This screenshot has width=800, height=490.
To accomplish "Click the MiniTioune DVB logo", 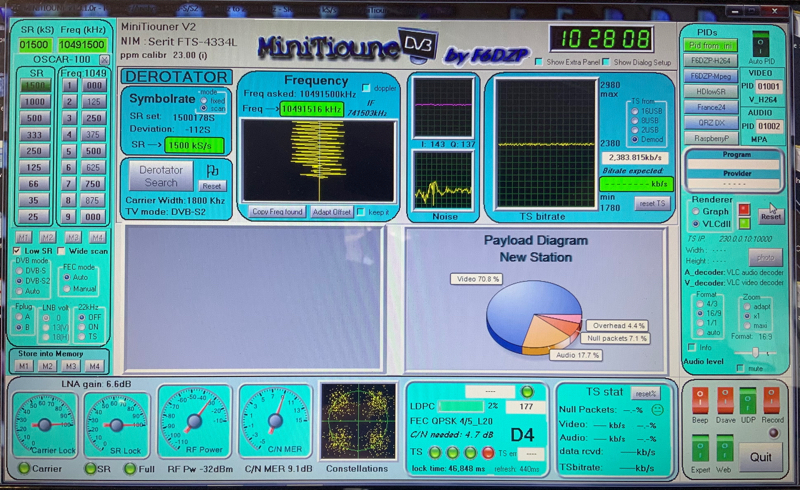I will click(x=348, y=46).
